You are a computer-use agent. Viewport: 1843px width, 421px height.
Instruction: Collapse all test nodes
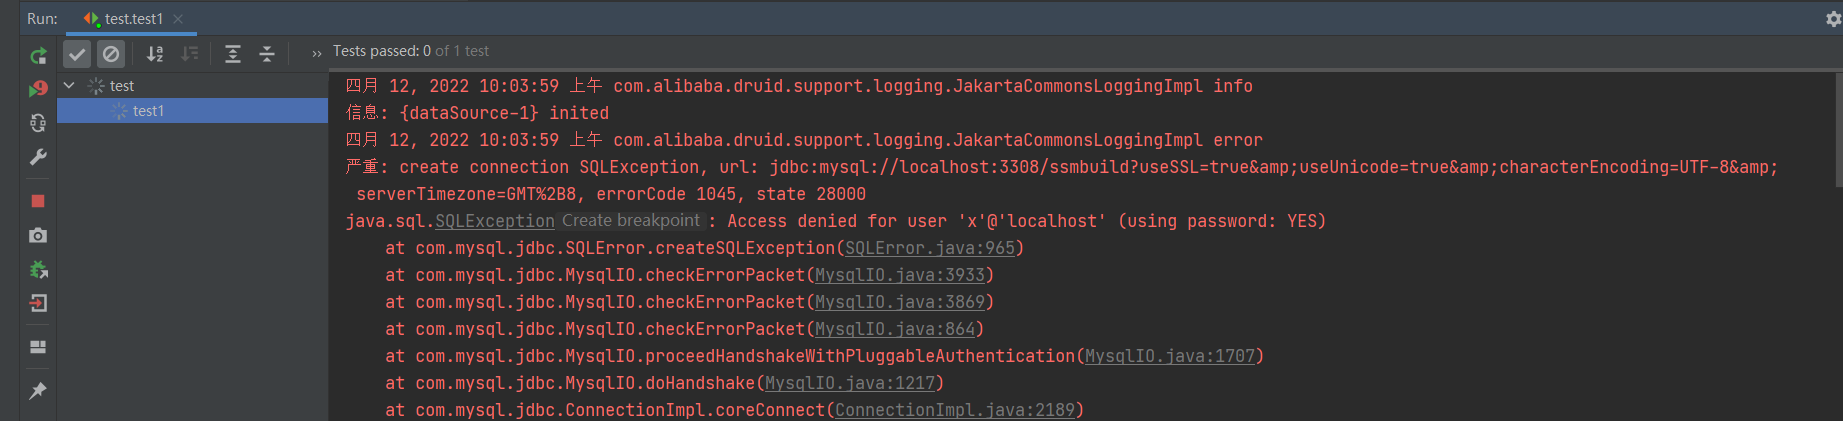[x=267, y=54]
